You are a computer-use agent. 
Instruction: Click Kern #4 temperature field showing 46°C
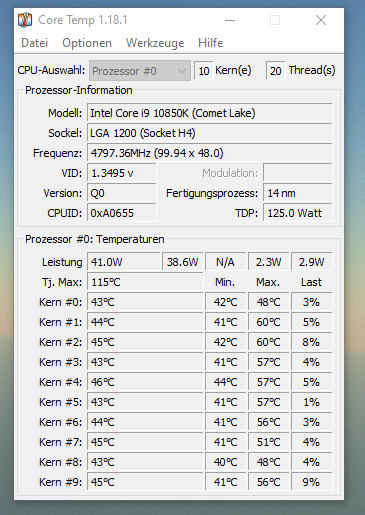tap(145, 382)
